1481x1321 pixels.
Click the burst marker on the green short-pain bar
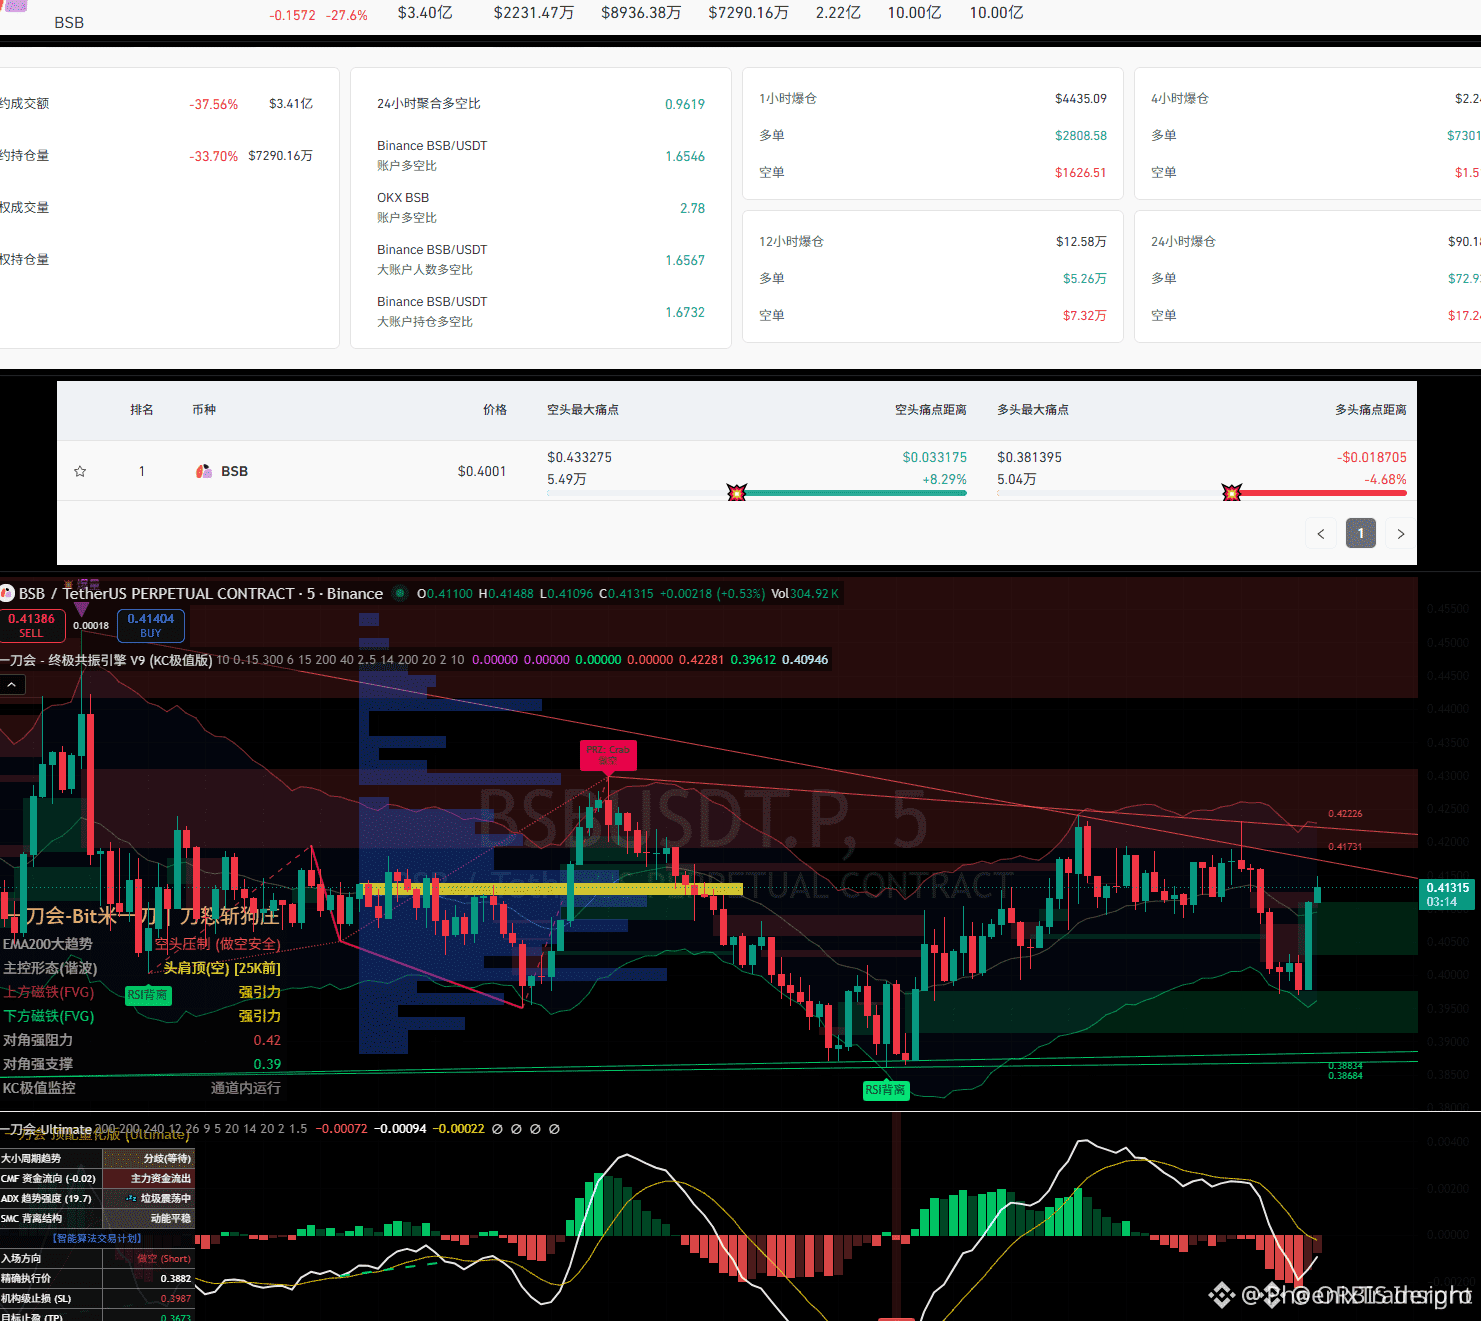pyautogui.click(x=737, y=493)
